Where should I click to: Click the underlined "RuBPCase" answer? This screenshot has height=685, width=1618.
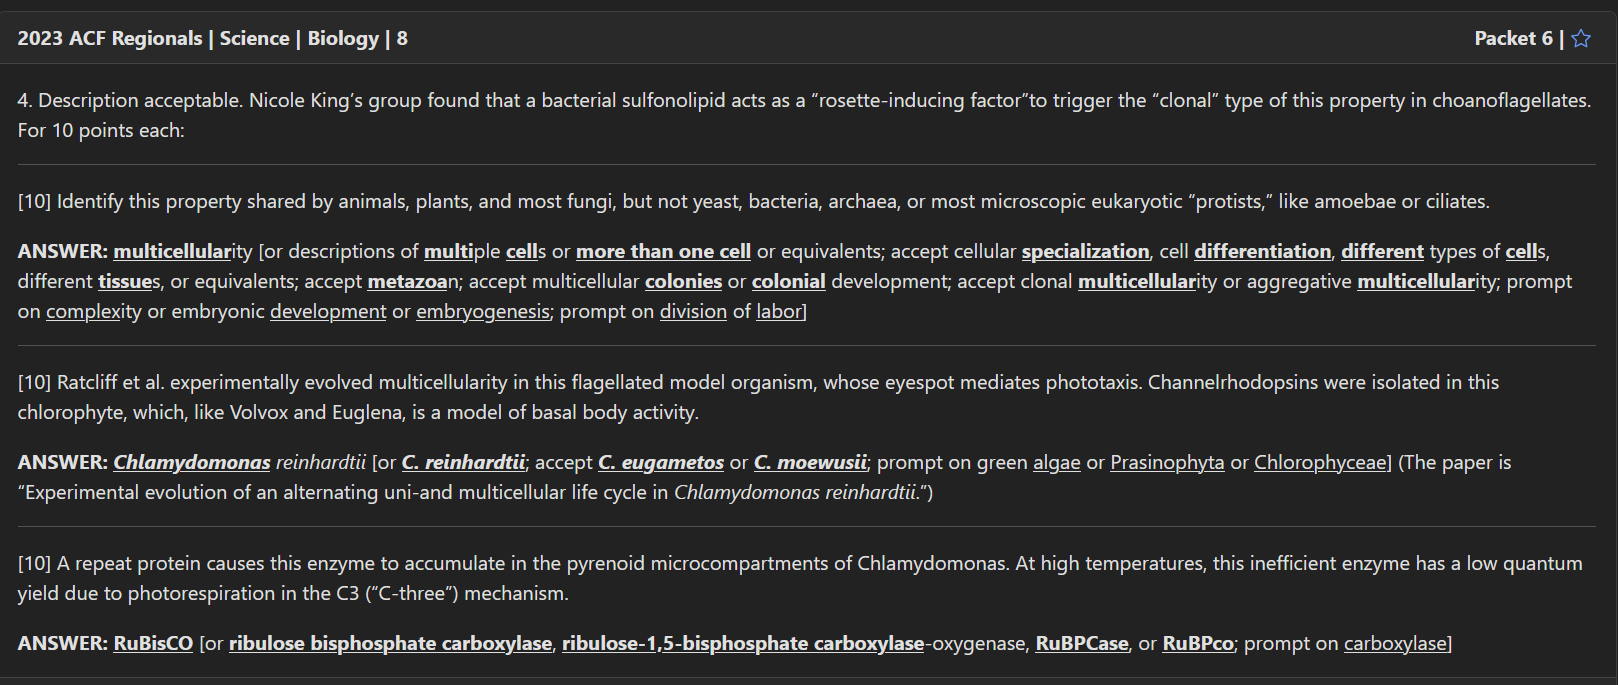[x=1082, y=644]
